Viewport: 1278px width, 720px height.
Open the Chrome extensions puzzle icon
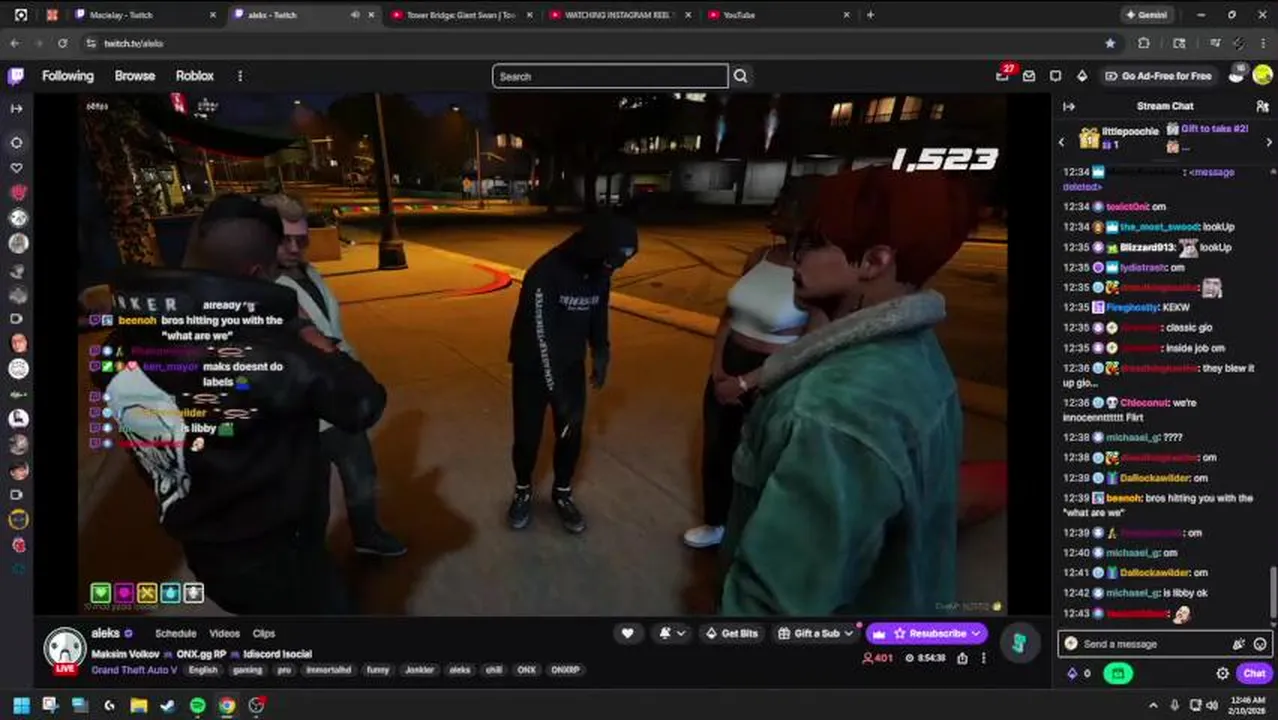pyautogui.click(x=1144, y=43)
